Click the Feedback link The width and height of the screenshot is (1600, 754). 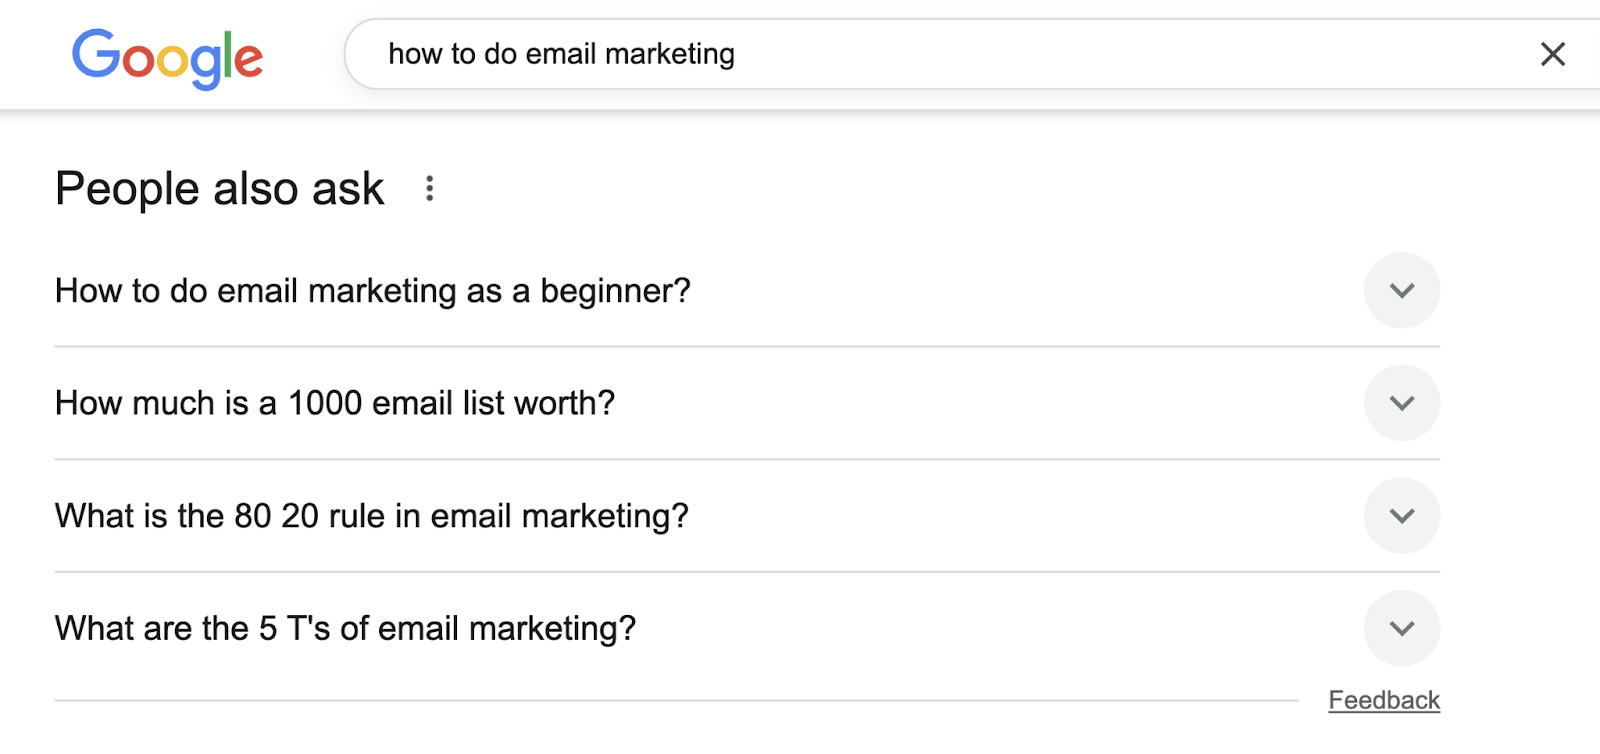(x=1384, y=700)
